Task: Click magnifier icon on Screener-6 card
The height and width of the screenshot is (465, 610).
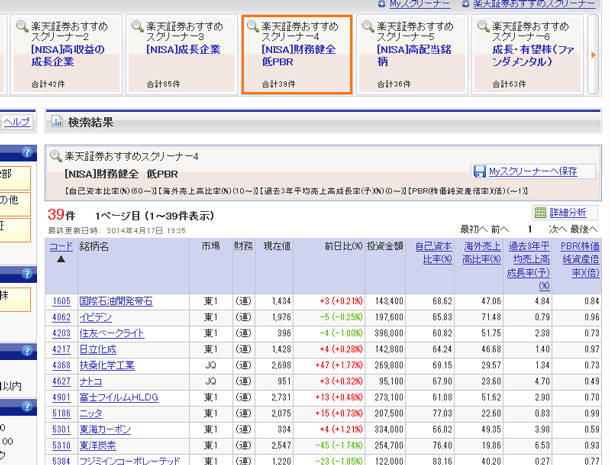Action: pos(483,26)
